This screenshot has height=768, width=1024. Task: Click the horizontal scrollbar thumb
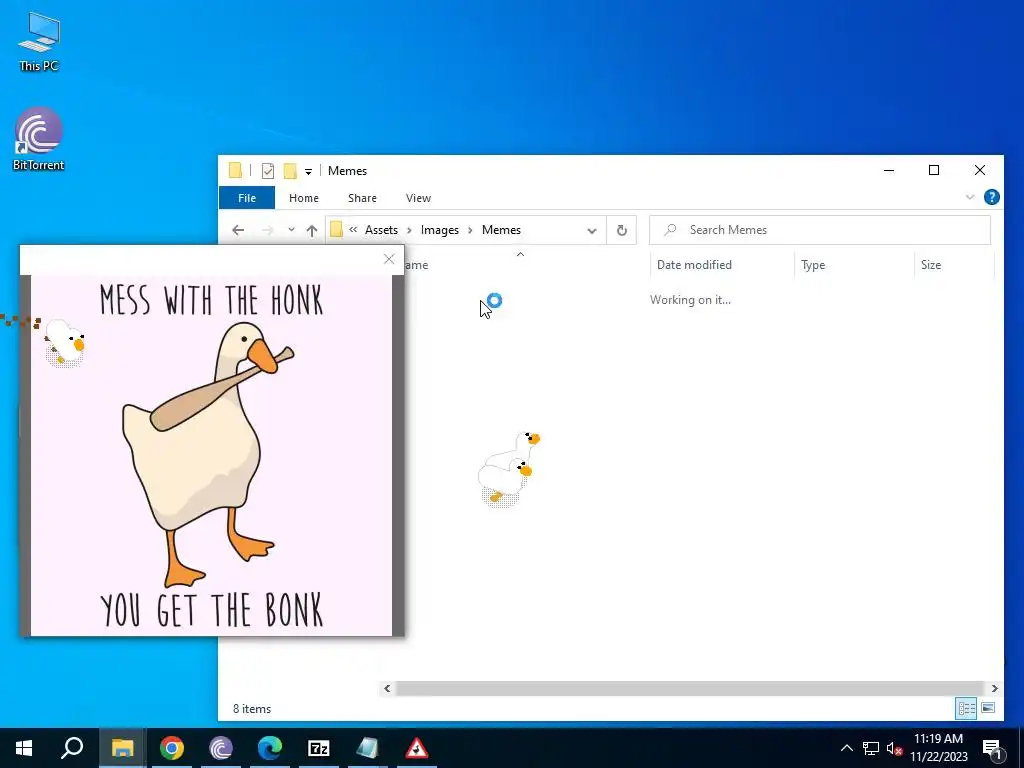(x=690, y=688)
